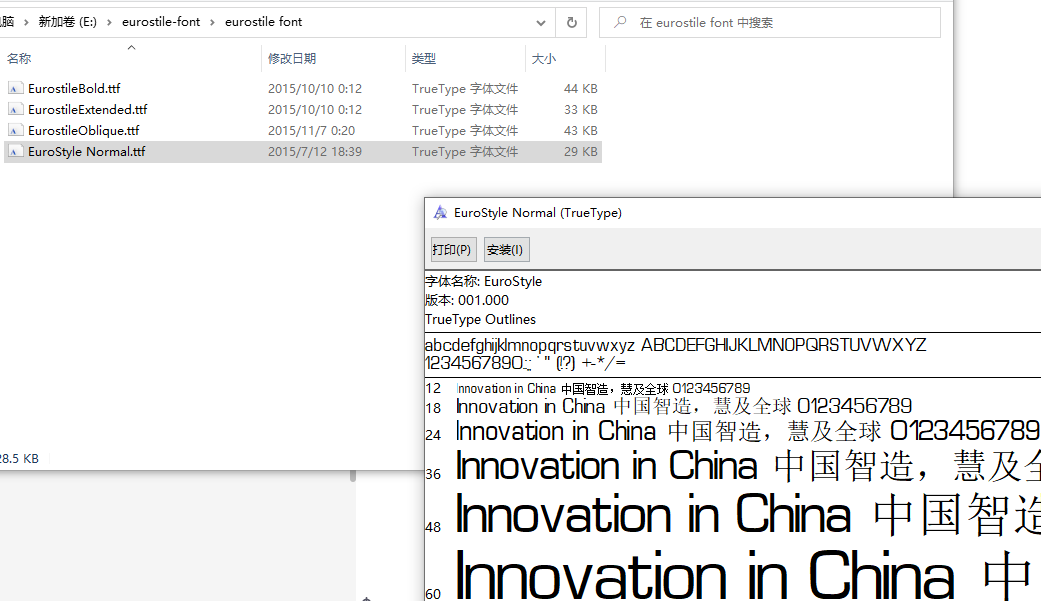This screenshot has width=1041, height=601.
Task: Go to the eurostile-font breadcrumb folder
Action: 161,22
